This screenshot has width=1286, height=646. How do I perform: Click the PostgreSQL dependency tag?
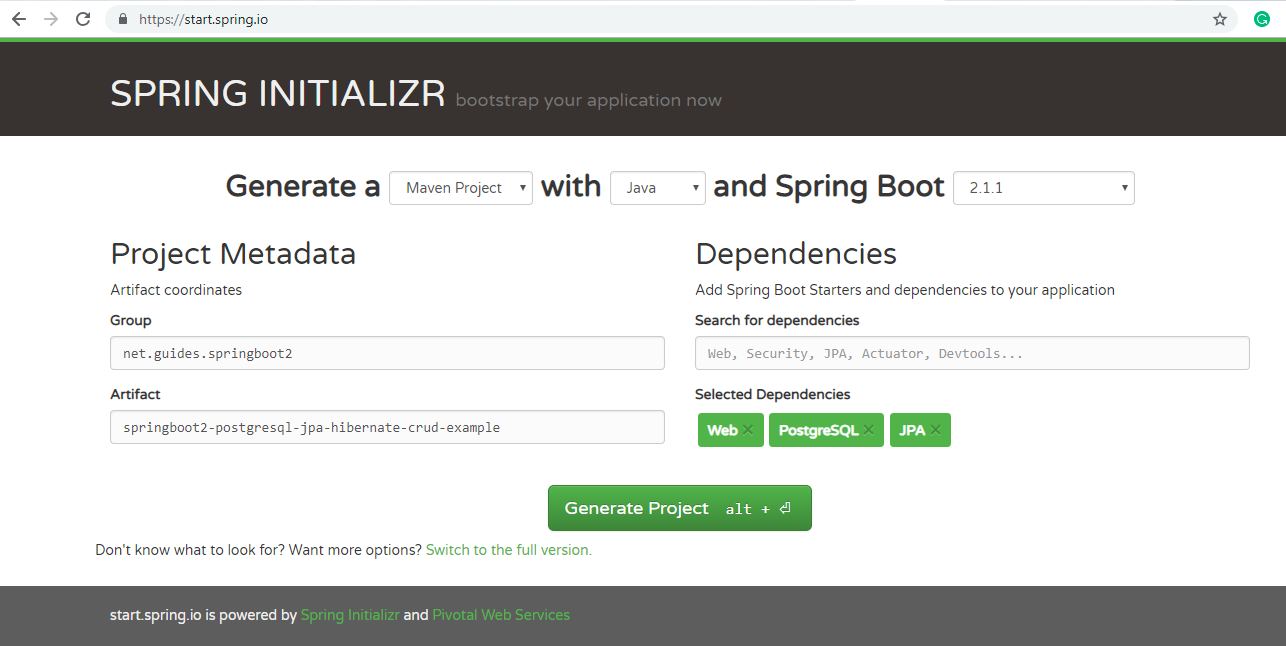[826, 430]
